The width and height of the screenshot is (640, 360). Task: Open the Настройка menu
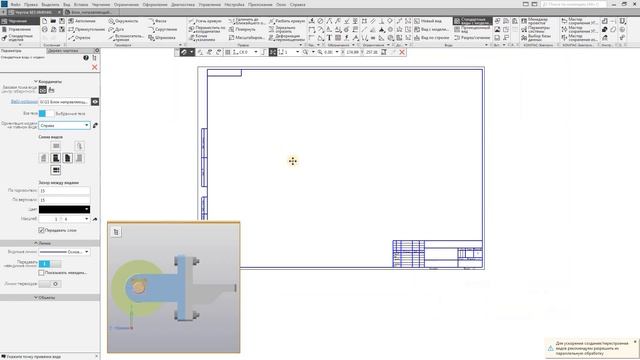coord(234,4)
